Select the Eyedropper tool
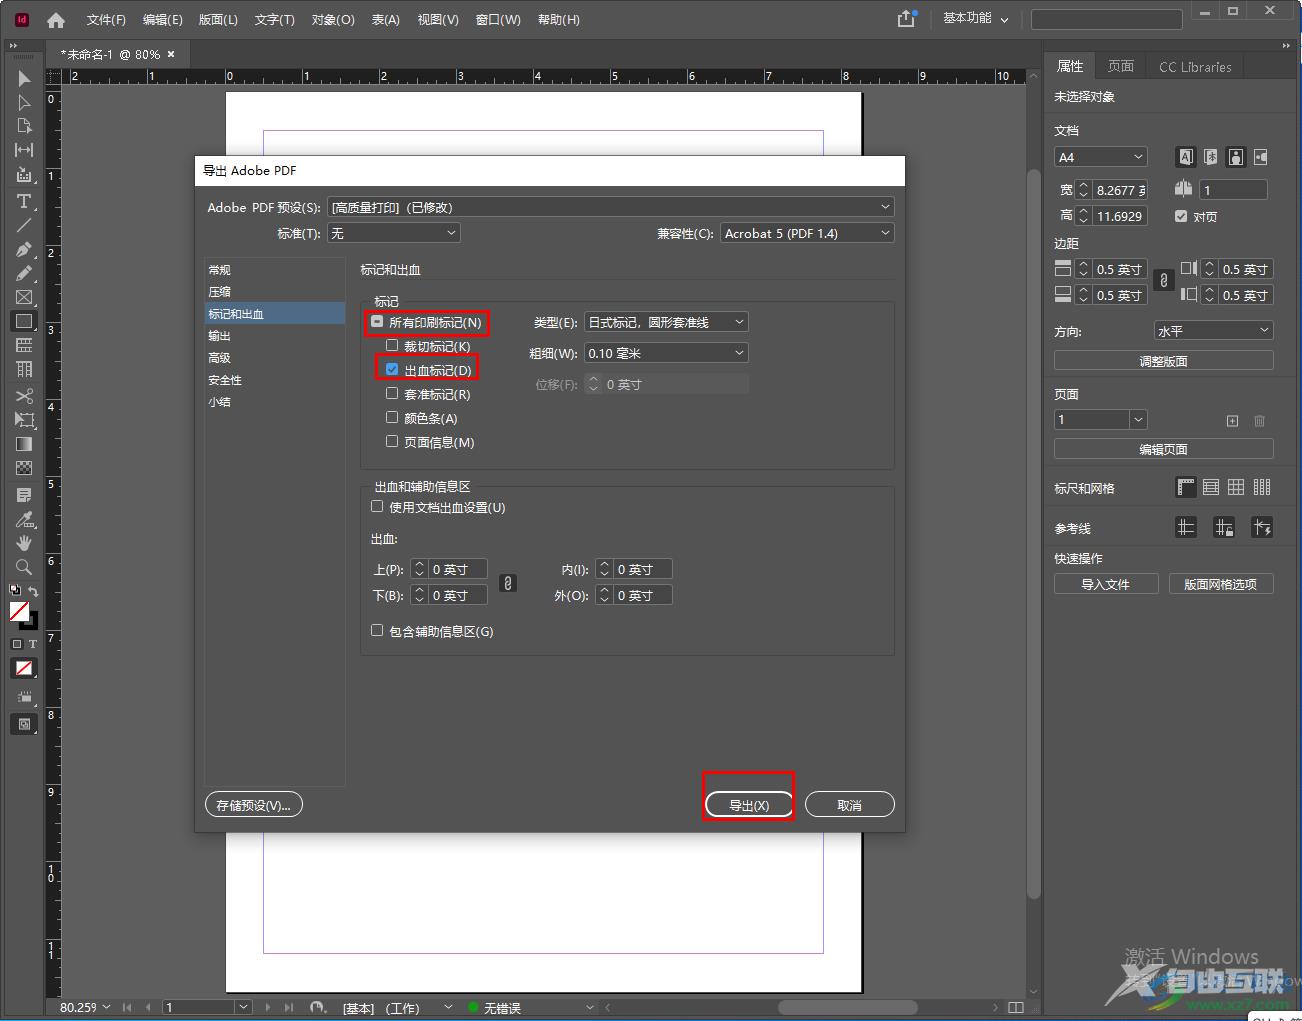This screenshot has height=1021, width=1302. click(24, 519)
